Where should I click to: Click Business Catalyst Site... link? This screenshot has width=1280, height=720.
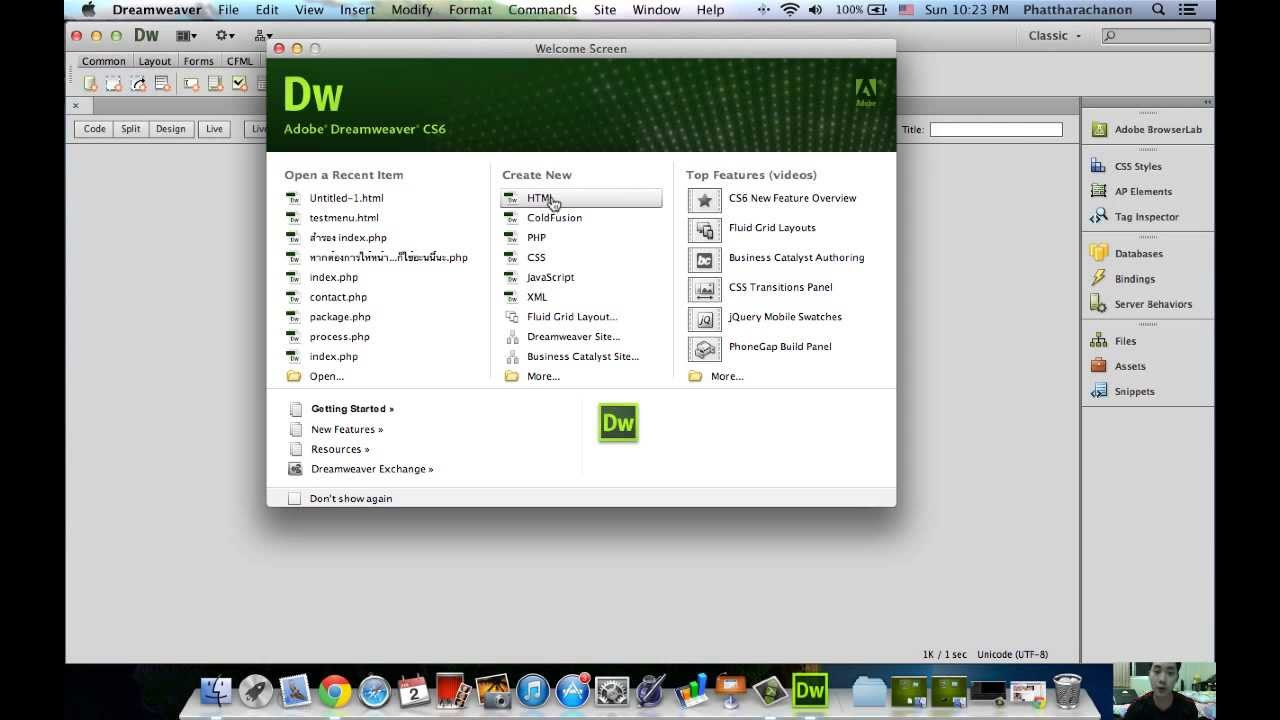[583, 356]
